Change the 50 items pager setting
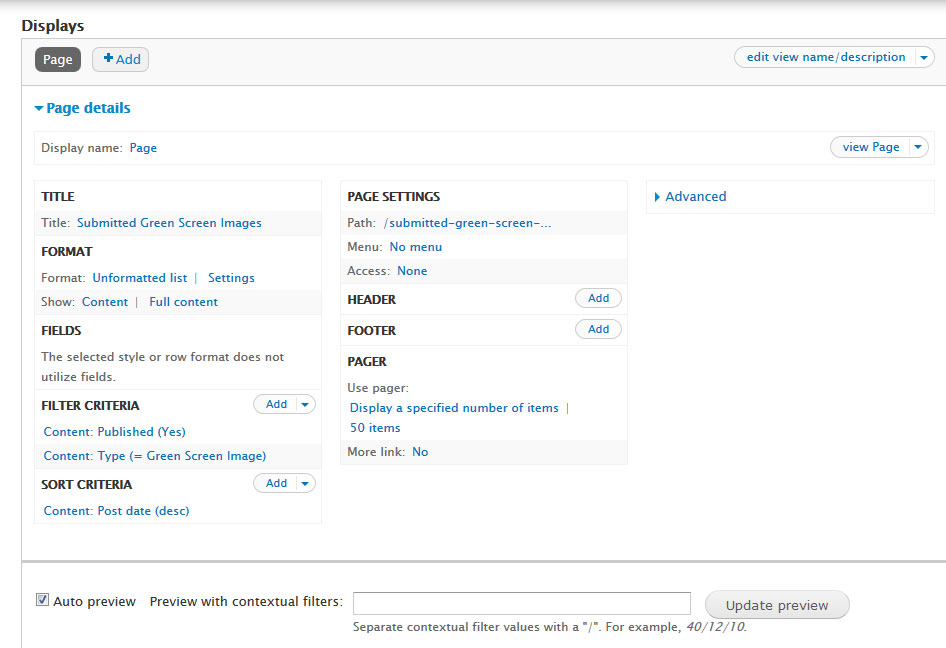This screenshot has height=648, width=946. point(375,428)
